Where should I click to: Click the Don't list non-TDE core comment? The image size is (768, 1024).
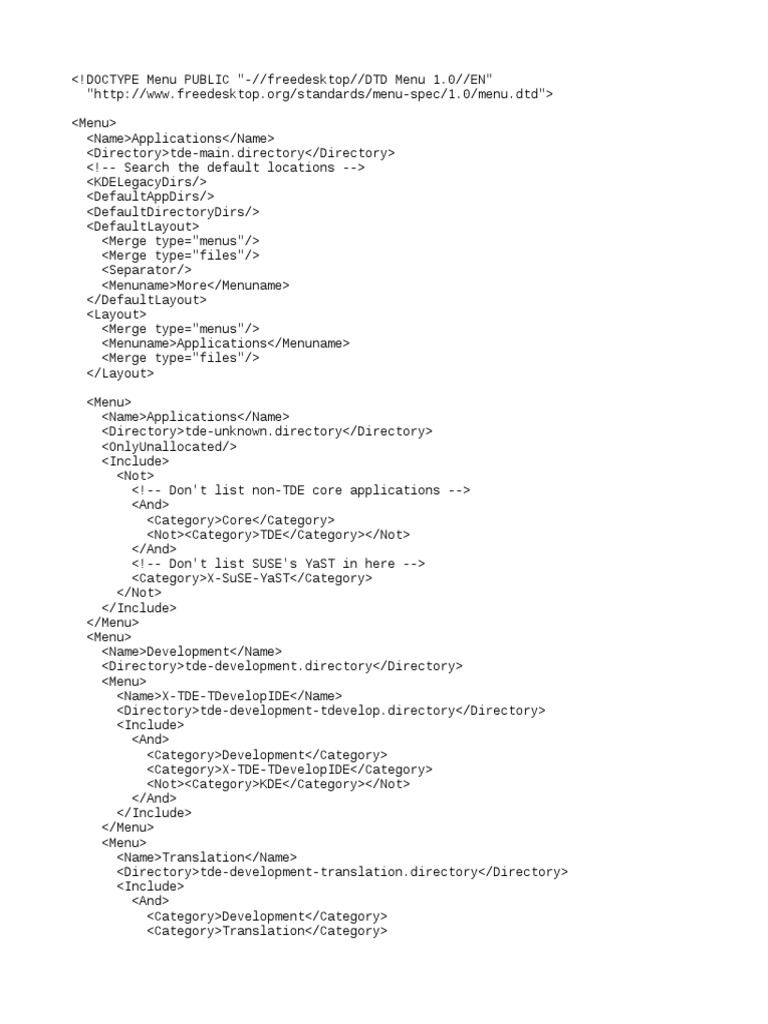(x=301, y=490)
